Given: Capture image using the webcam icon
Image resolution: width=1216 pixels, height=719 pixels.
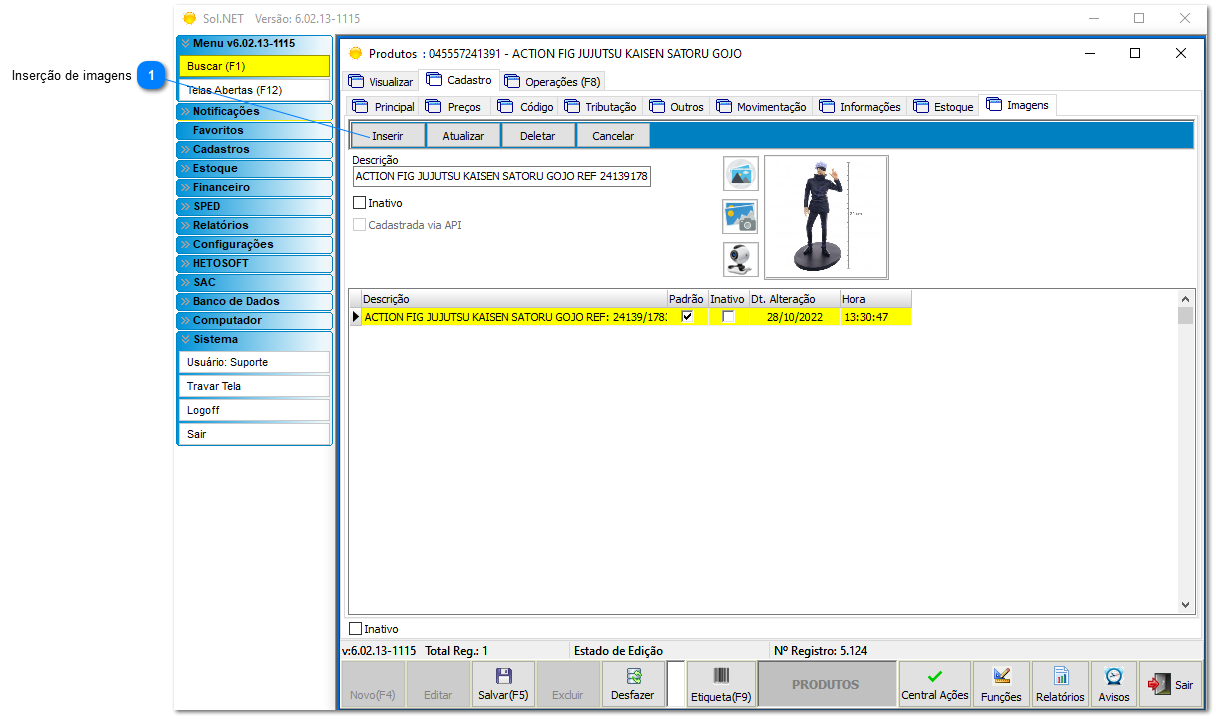Looking at the screenshot, I should (740, 259).
